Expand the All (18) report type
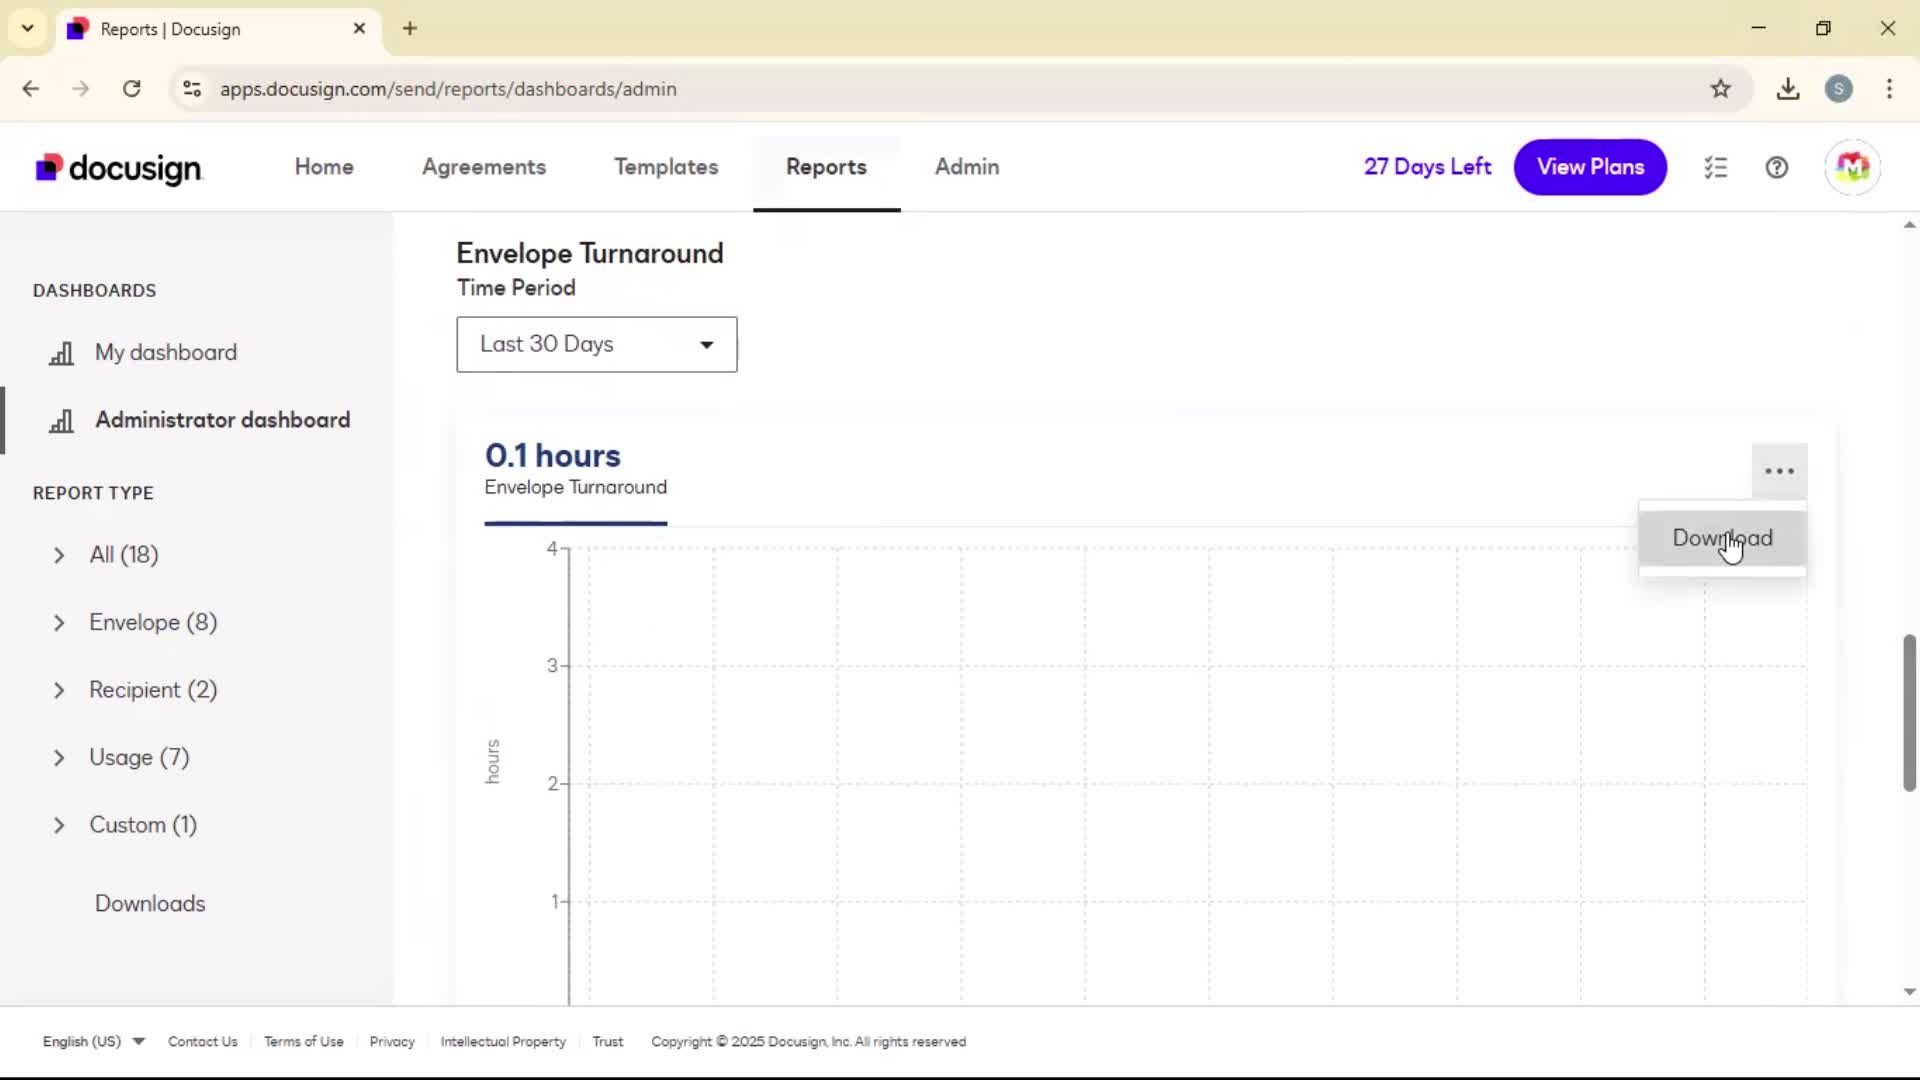 59,555
